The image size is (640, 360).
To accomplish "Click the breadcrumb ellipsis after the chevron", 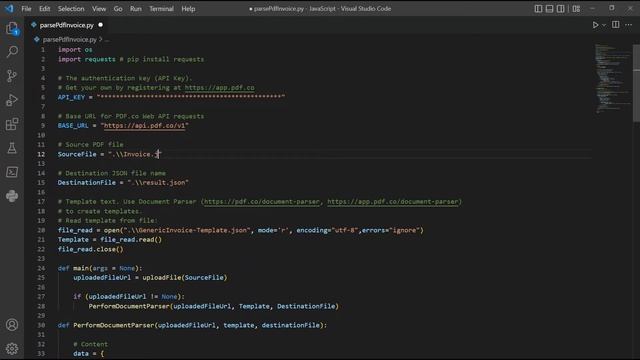I will click(107, 40).
